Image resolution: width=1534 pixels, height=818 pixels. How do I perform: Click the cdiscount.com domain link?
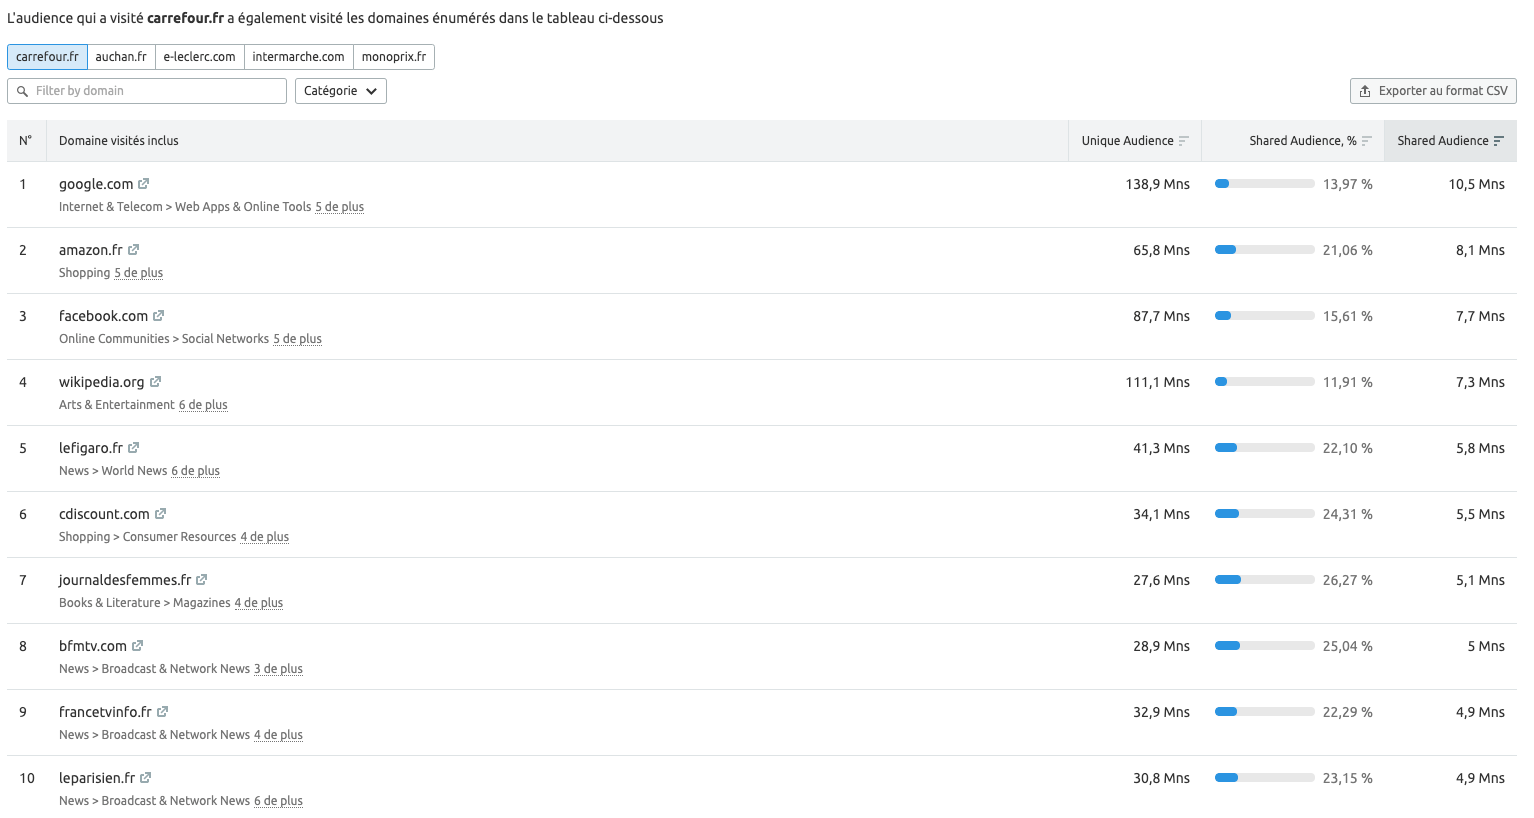tap(104, 514)
